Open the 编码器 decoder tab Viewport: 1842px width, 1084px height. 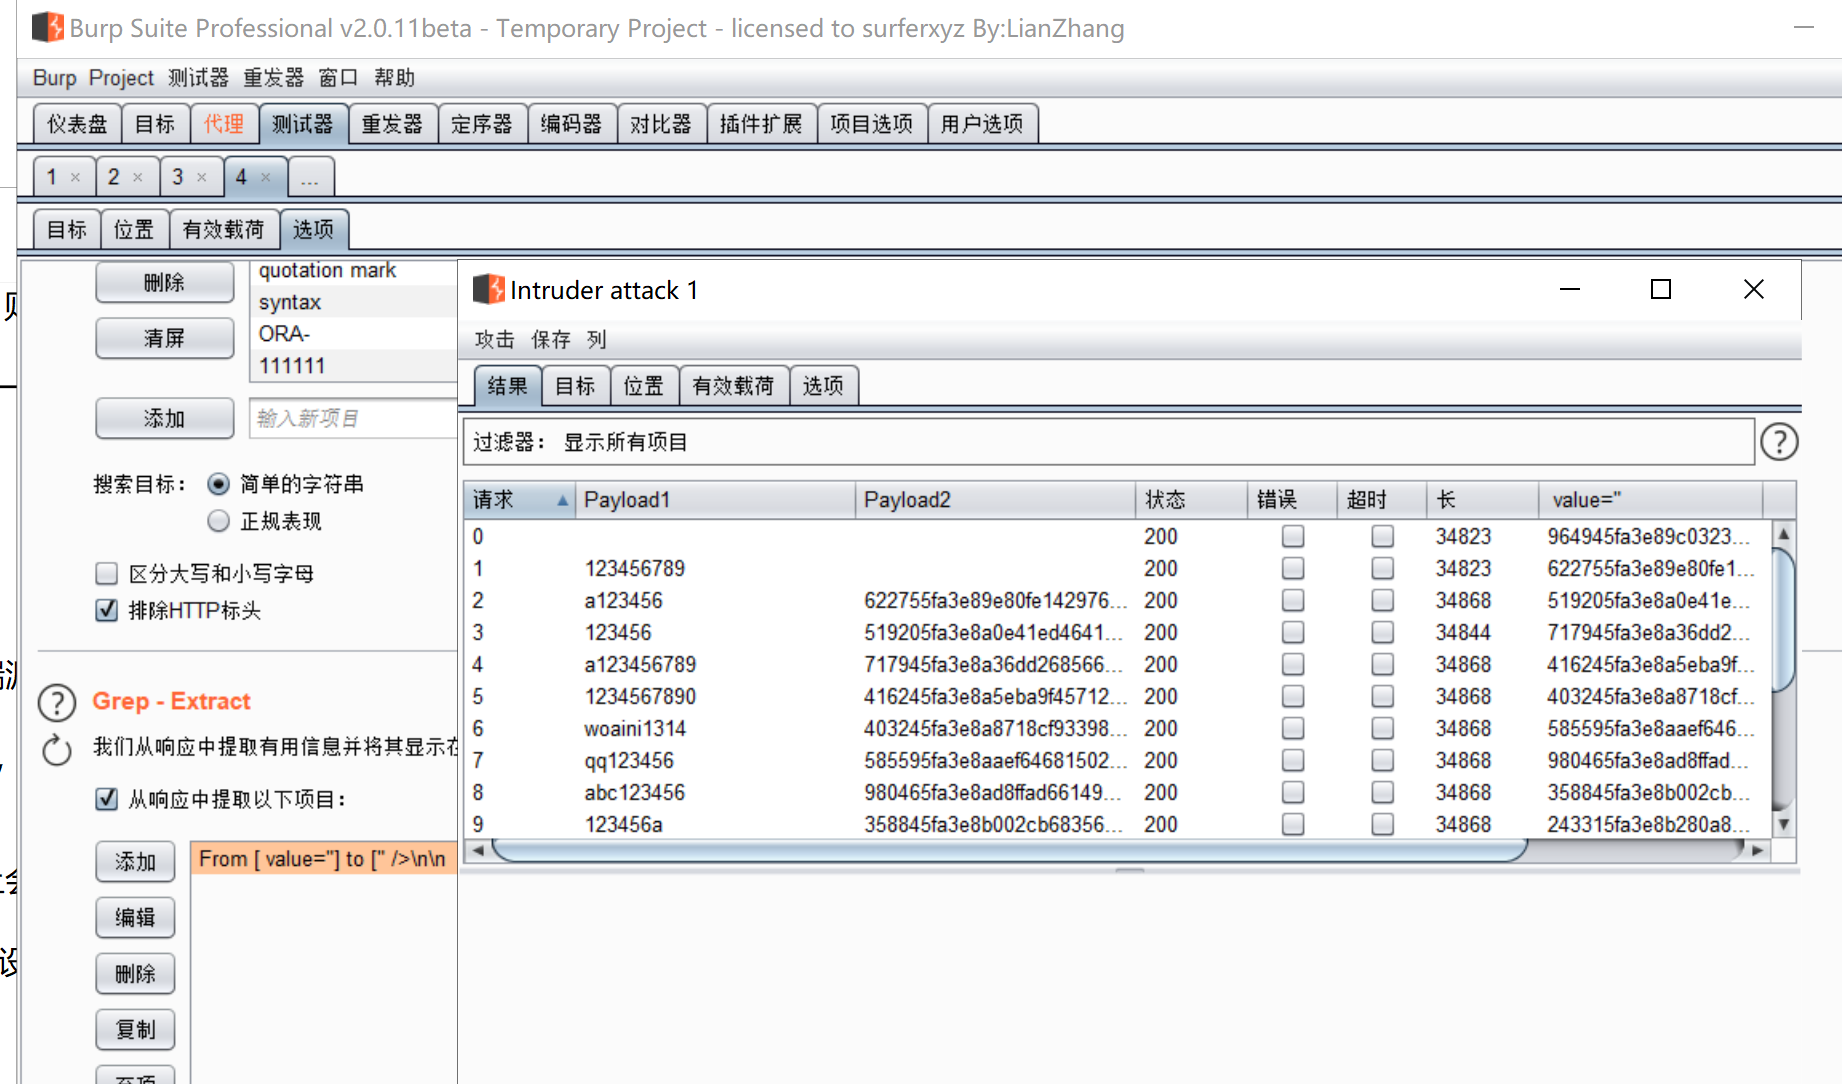click(572, 124)
